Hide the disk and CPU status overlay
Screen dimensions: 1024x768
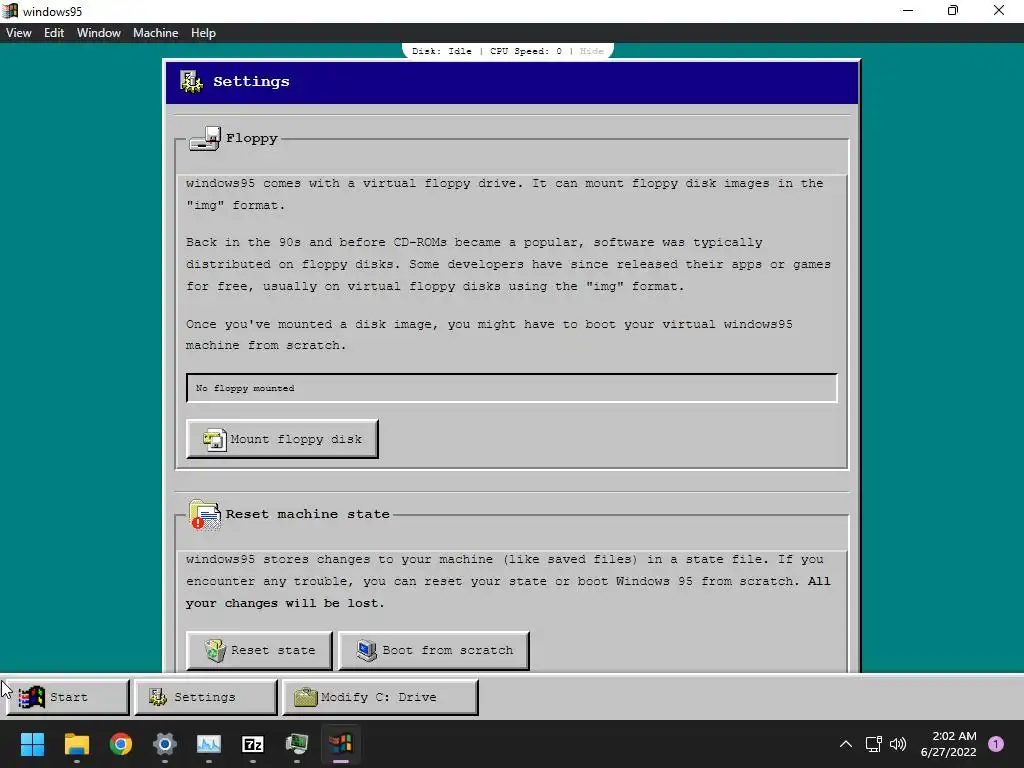click(x=592, y=51)
